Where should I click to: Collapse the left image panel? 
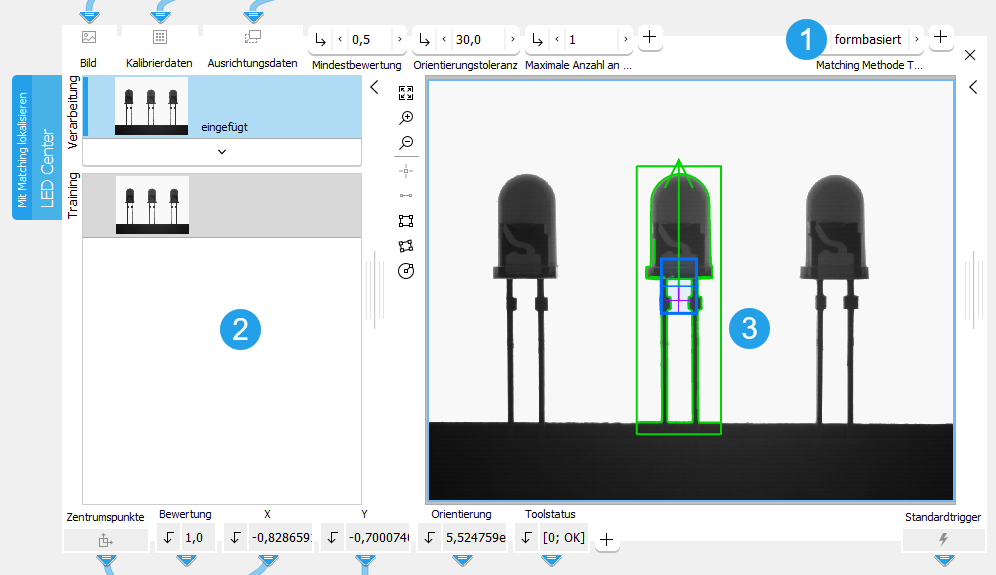tap(374, 87)
